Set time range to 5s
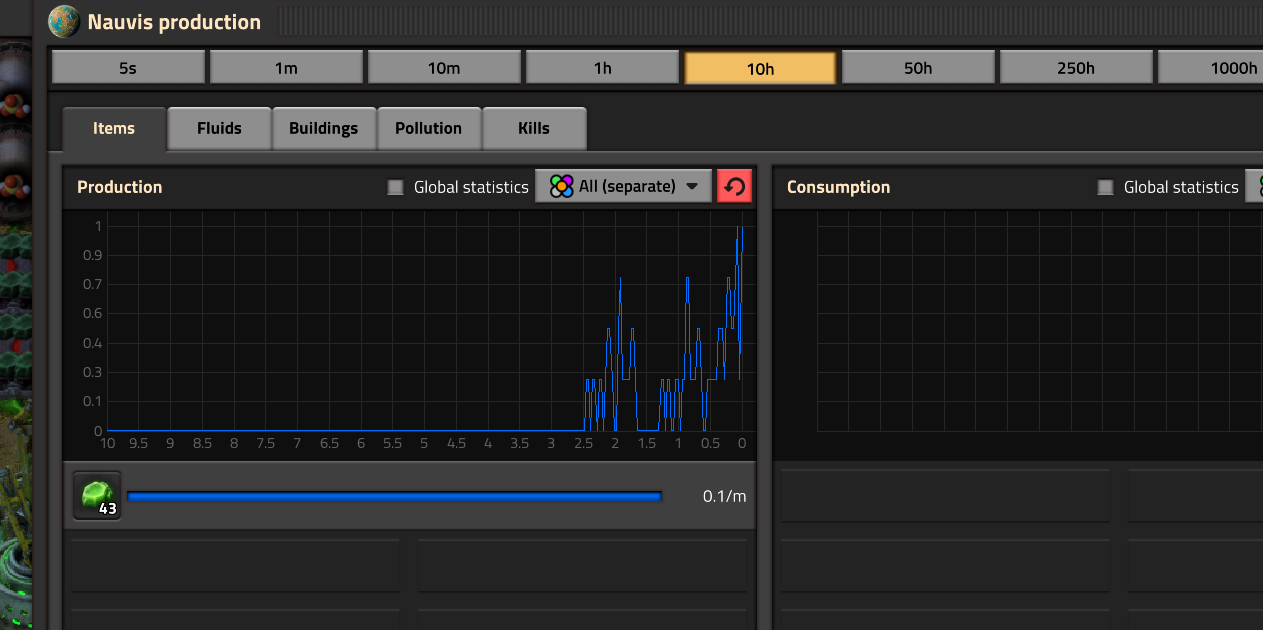1263x630 pixels. click(127, 68)
